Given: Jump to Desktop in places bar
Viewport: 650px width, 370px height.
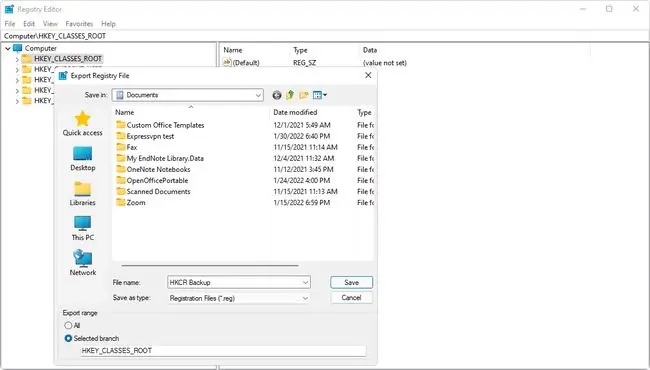Looking at the screenshot, I should pyautogui.click(x=82, y=159).
